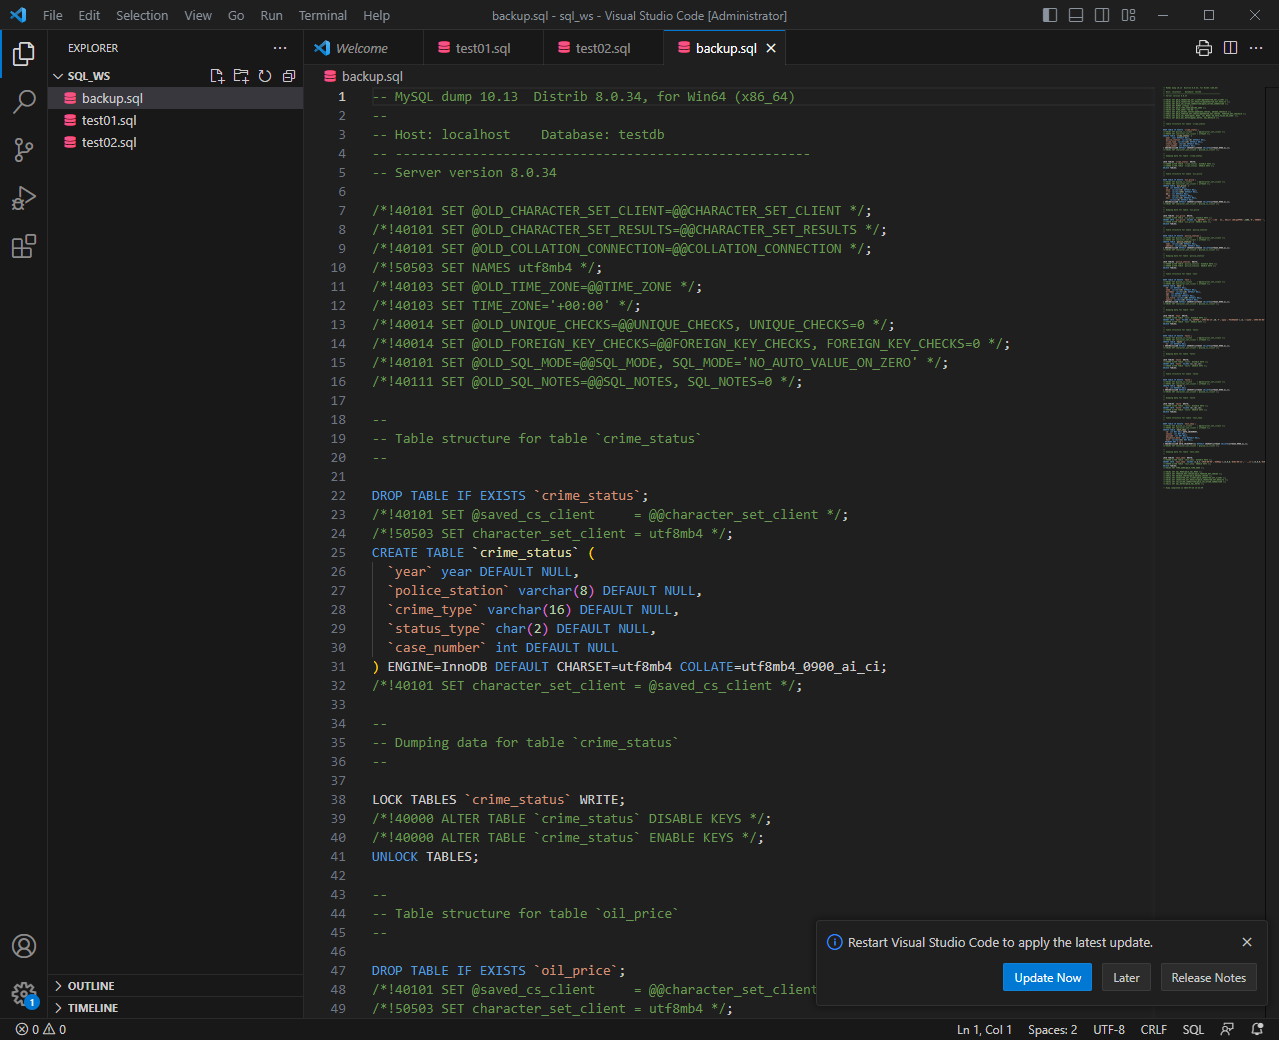Open the Help menu
Image resolution: width=1279 pixels, height=1040 pixels.
377,15
